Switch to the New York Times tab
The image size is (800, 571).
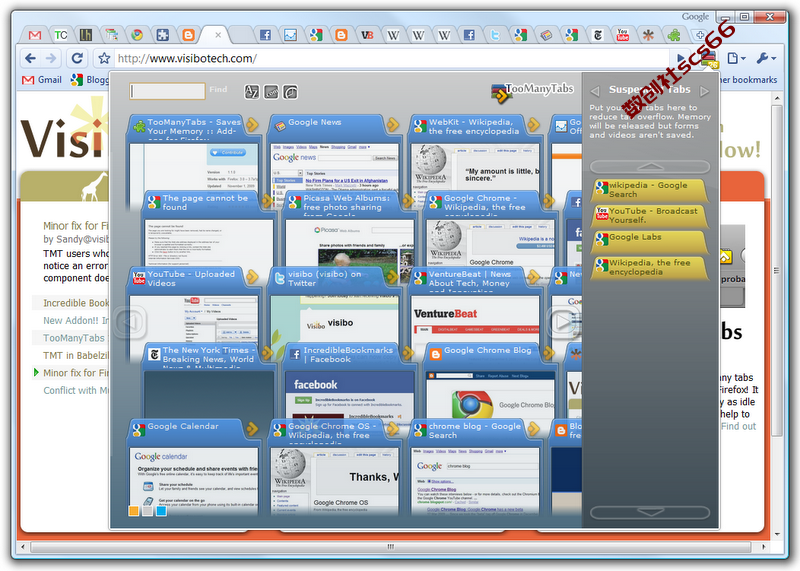(597, 35)
